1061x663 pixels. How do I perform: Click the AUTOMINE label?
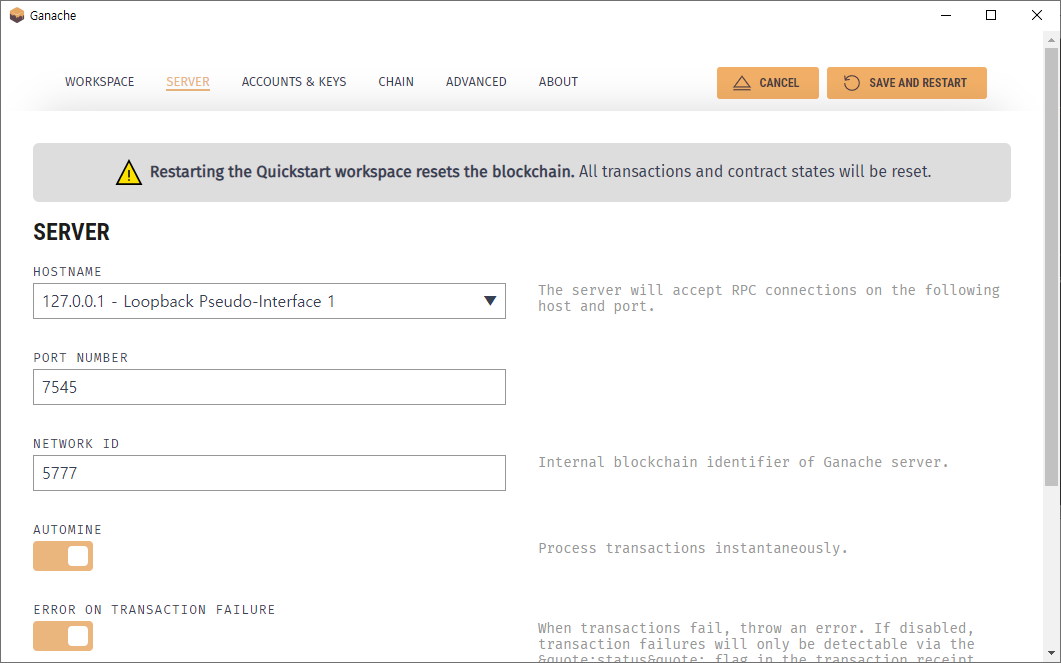point(68,530)
